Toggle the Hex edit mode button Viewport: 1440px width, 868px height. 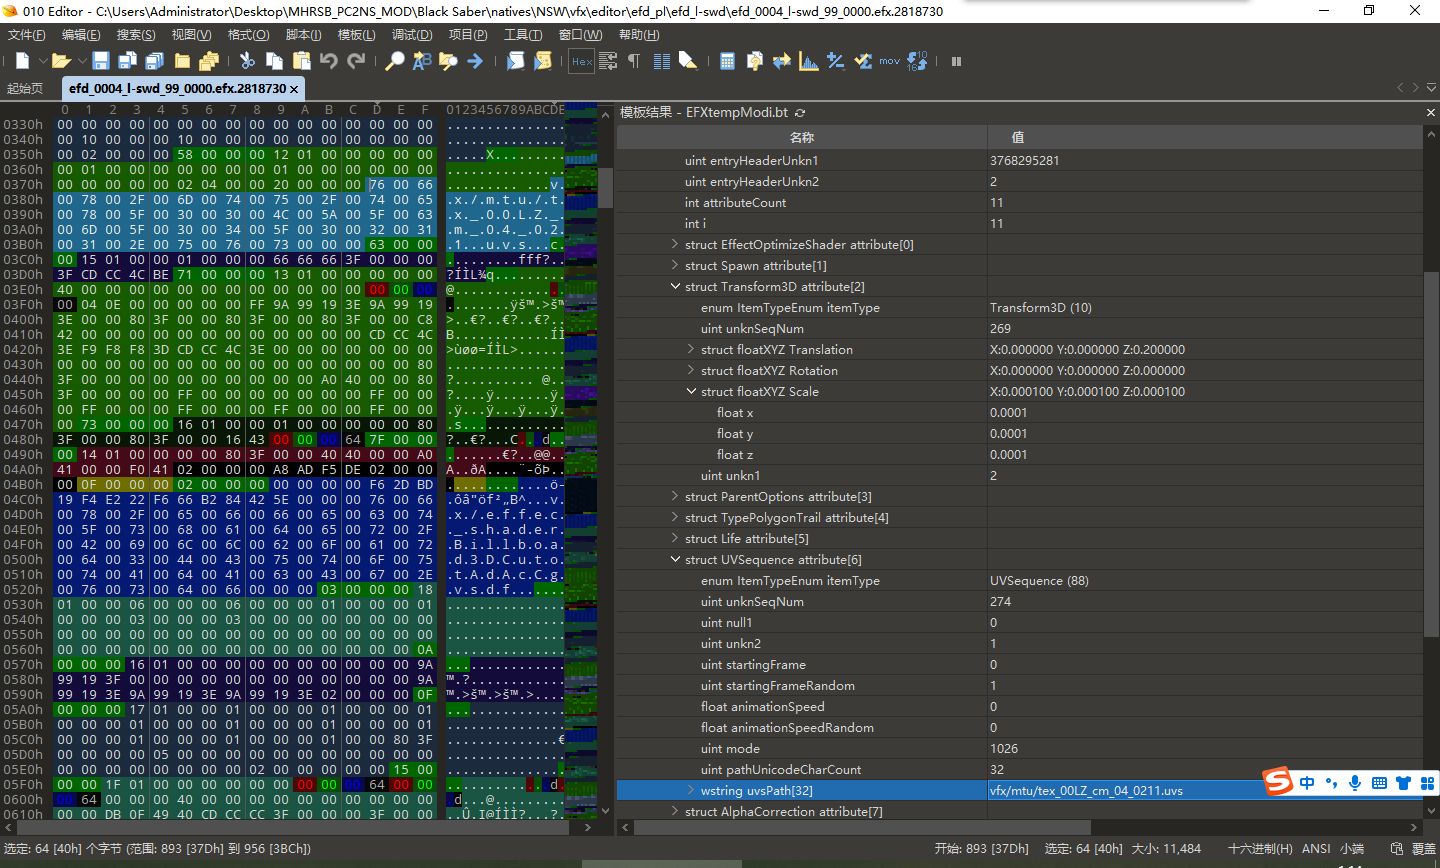(x=582, y=60)
